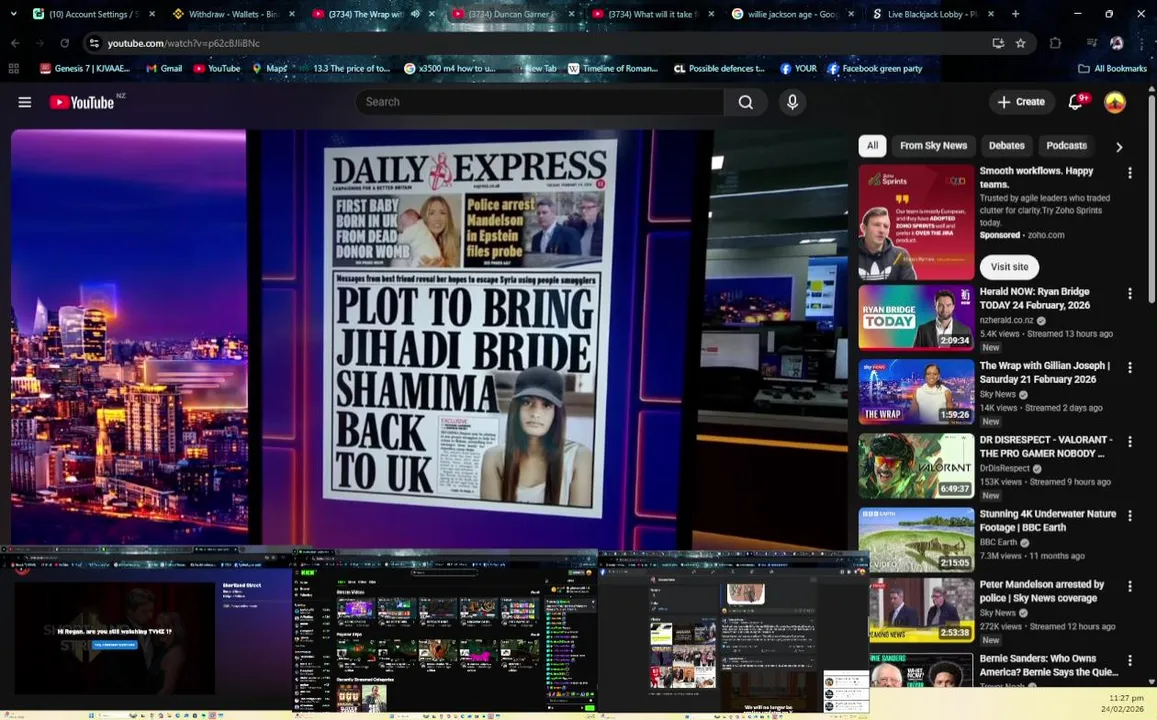
Task: Select the From Sky News chip
Action: (933, 145)
